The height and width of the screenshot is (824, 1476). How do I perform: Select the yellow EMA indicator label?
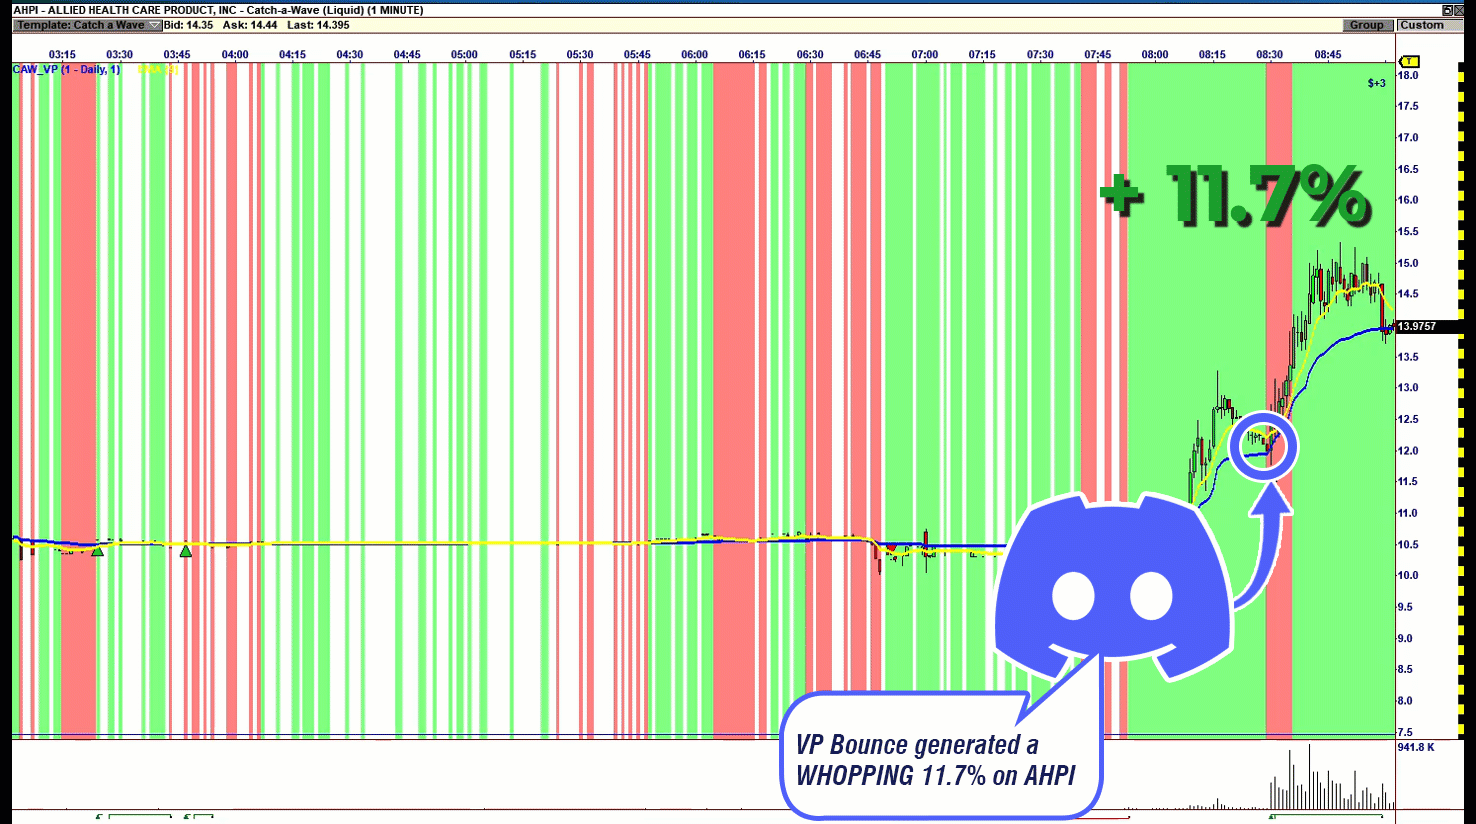pos(157,70)
